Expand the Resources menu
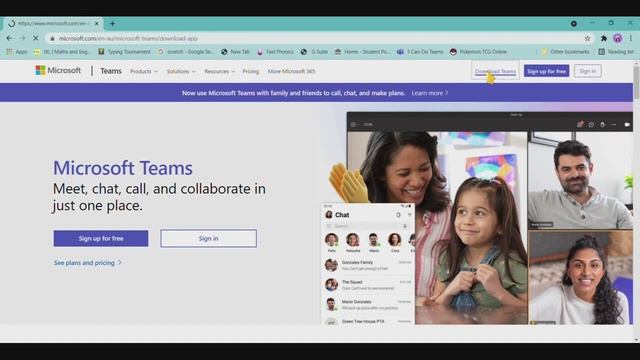Image resolution: width=640 pixels, height=360 pixels. (220, 71)
